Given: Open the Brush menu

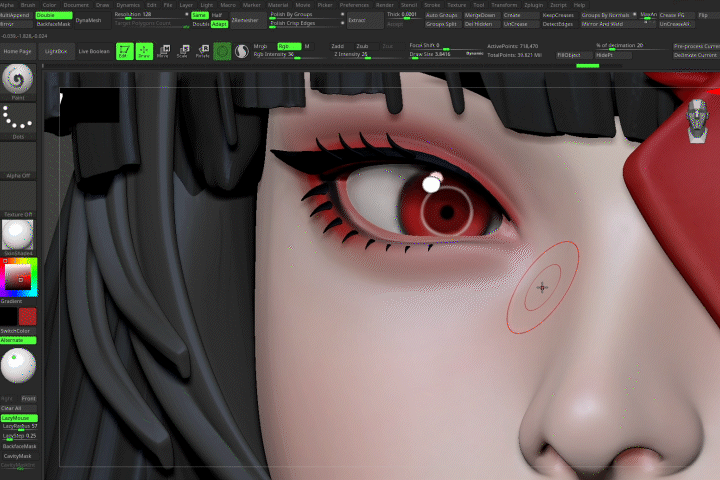Looking at the screenshot, I should [28, 5].
